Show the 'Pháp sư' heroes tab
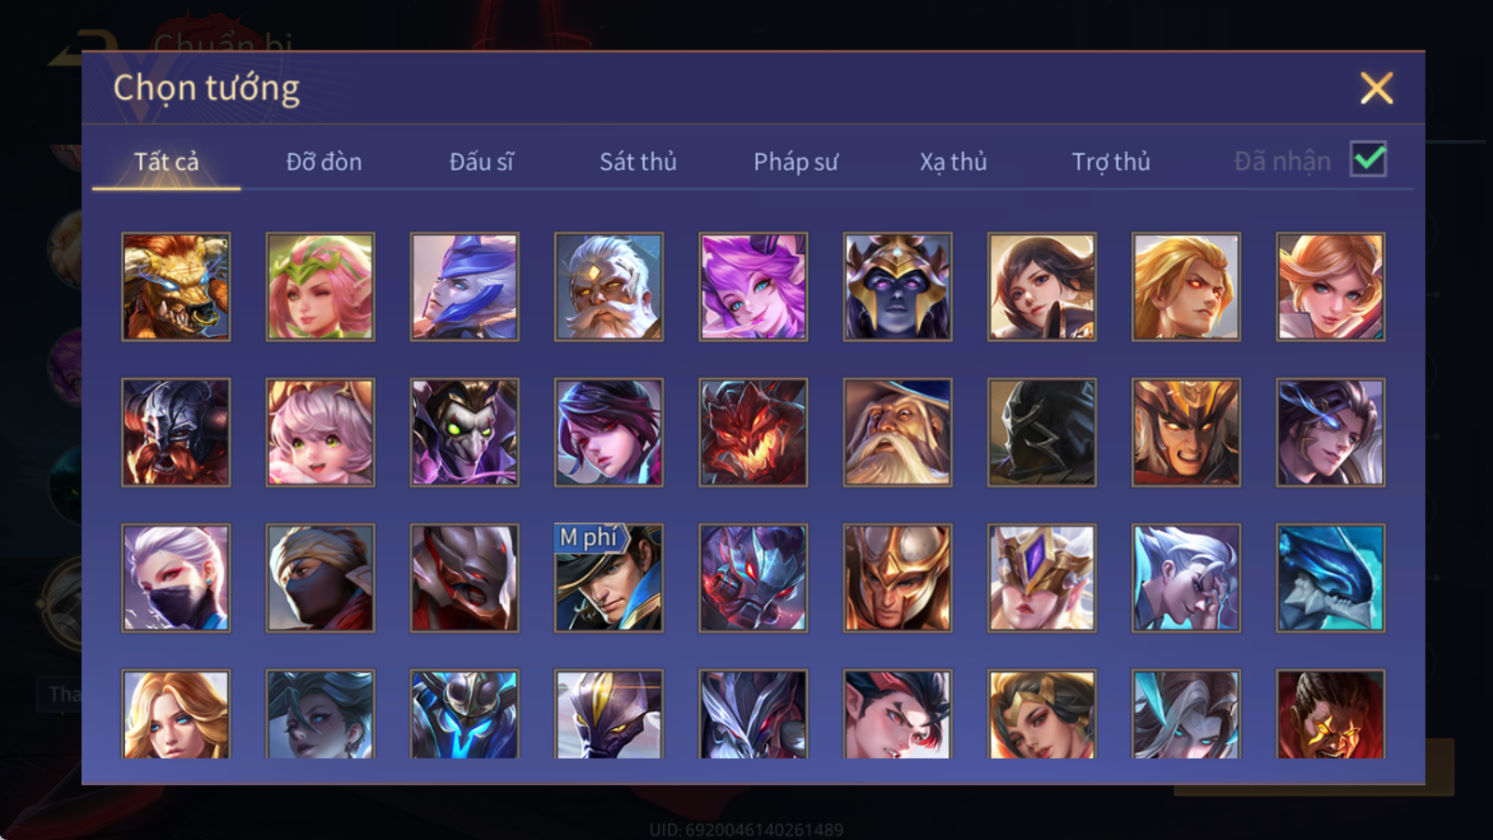Viewport: 1493px width, 840px height. coord(796,162)
